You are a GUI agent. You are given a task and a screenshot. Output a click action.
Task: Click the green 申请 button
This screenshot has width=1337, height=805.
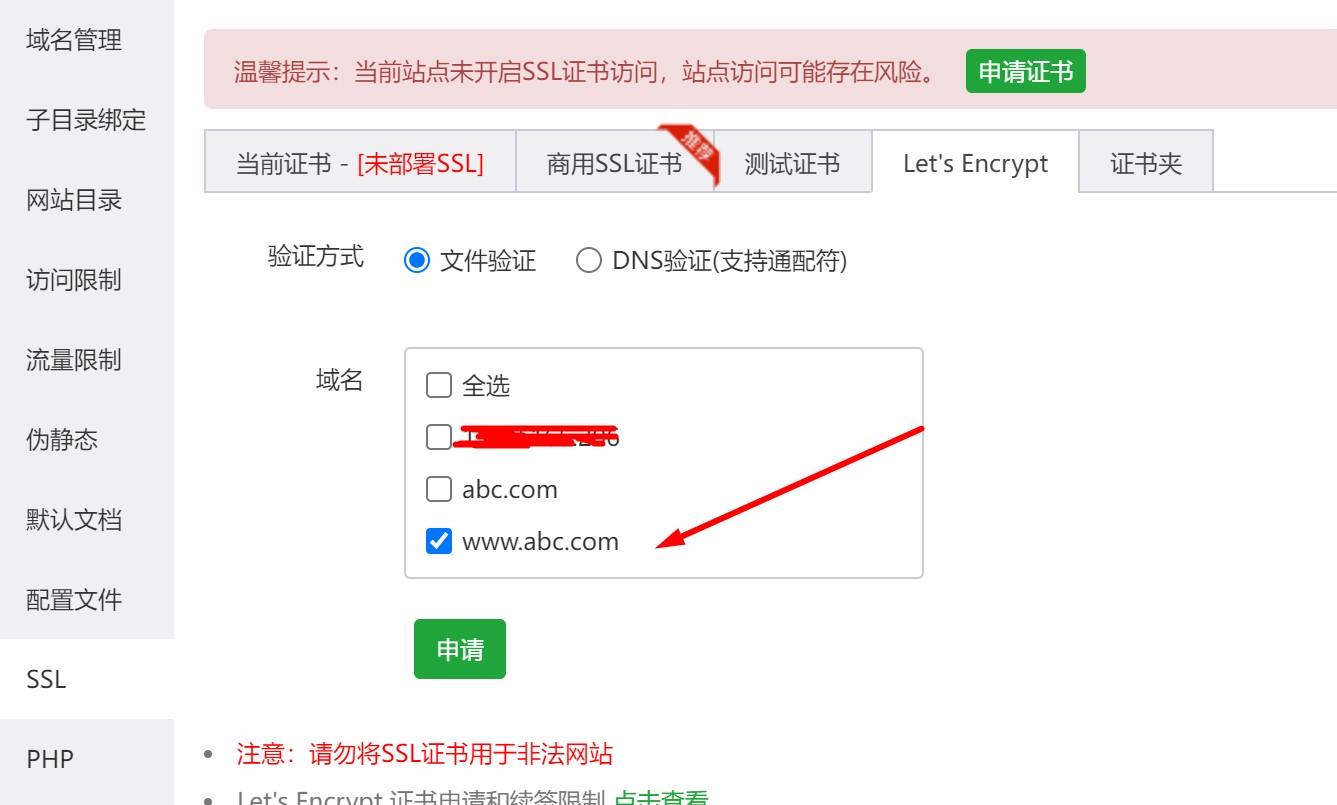[x=460, y=649]
